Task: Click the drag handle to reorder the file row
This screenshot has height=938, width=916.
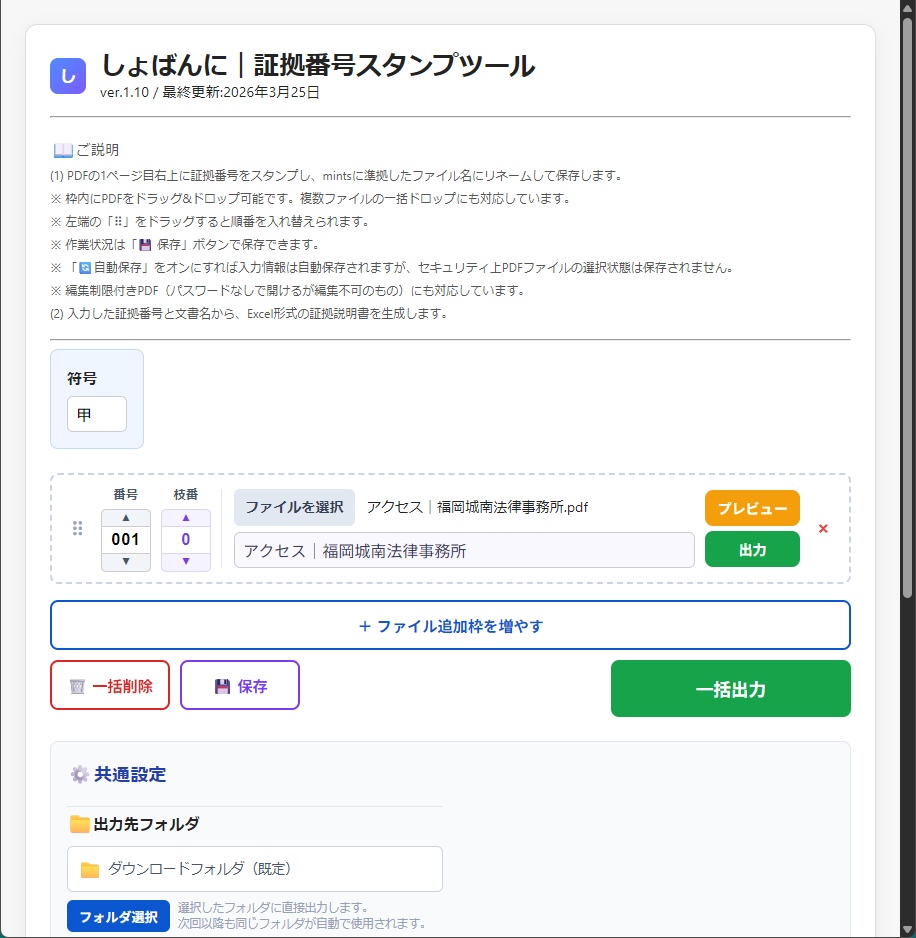Action: [x=77, y=528]
